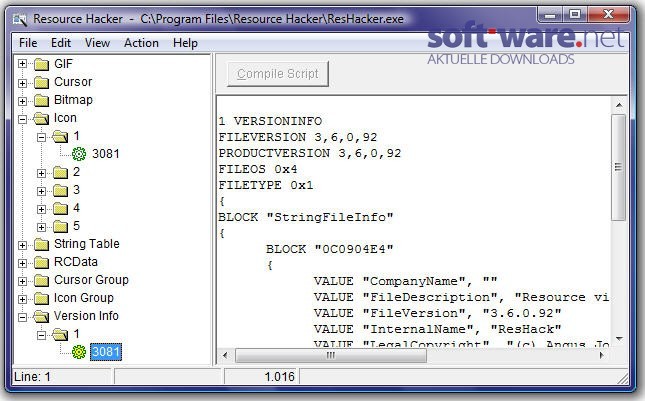645x401 pixels.
Task: Open the Help menu
Action: [x=185, y=43]
